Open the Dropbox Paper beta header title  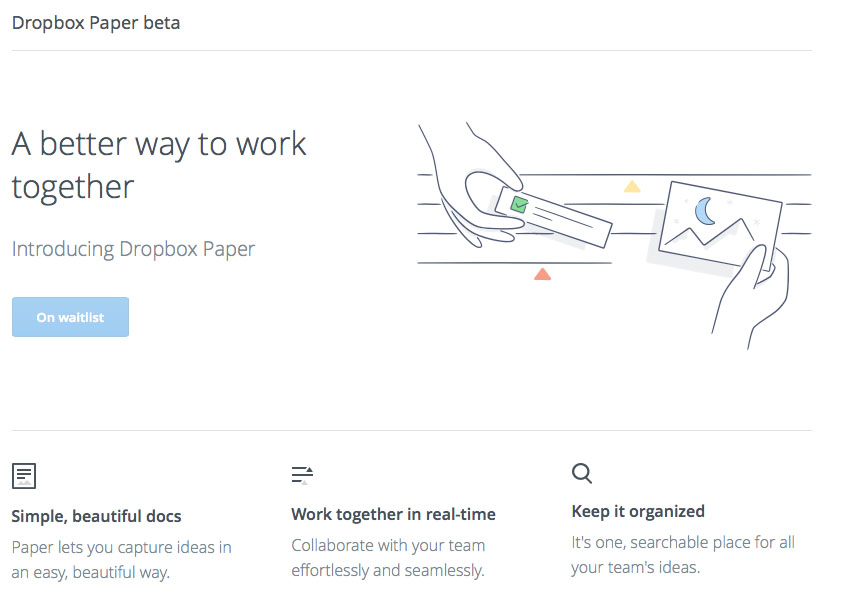click(x=96, y=23)
